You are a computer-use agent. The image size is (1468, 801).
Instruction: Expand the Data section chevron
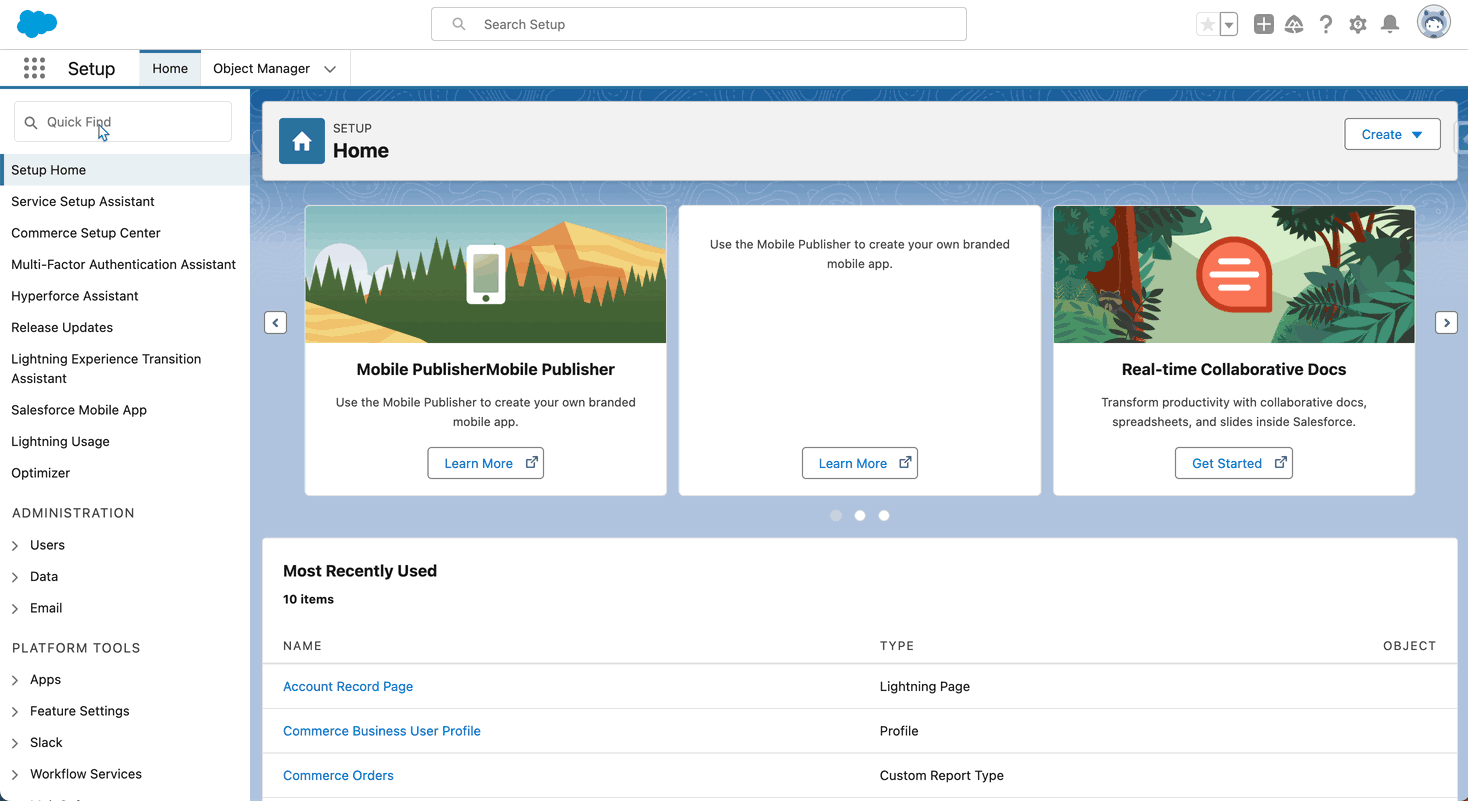(x=15, y=577)
